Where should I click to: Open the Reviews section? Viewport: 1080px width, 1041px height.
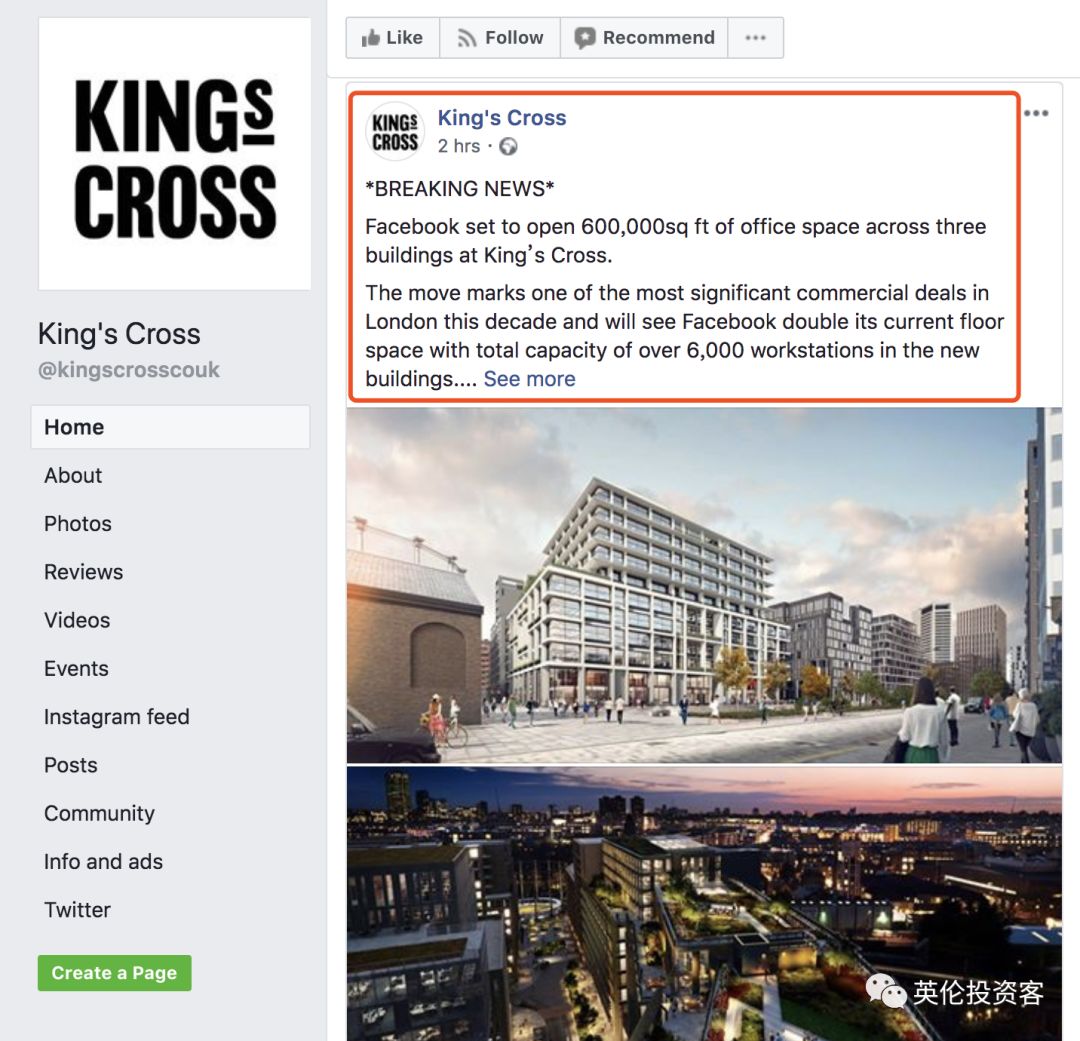click(83, 572)
